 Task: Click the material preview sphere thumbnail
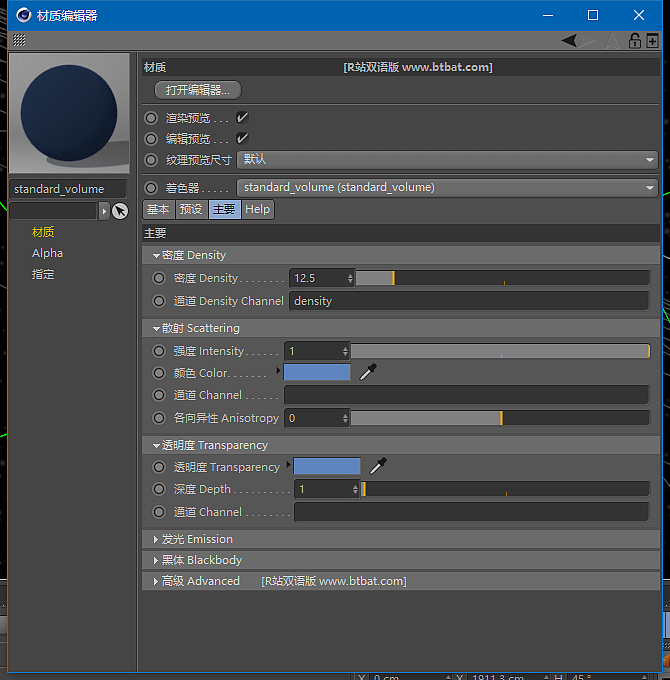[69, 113]
